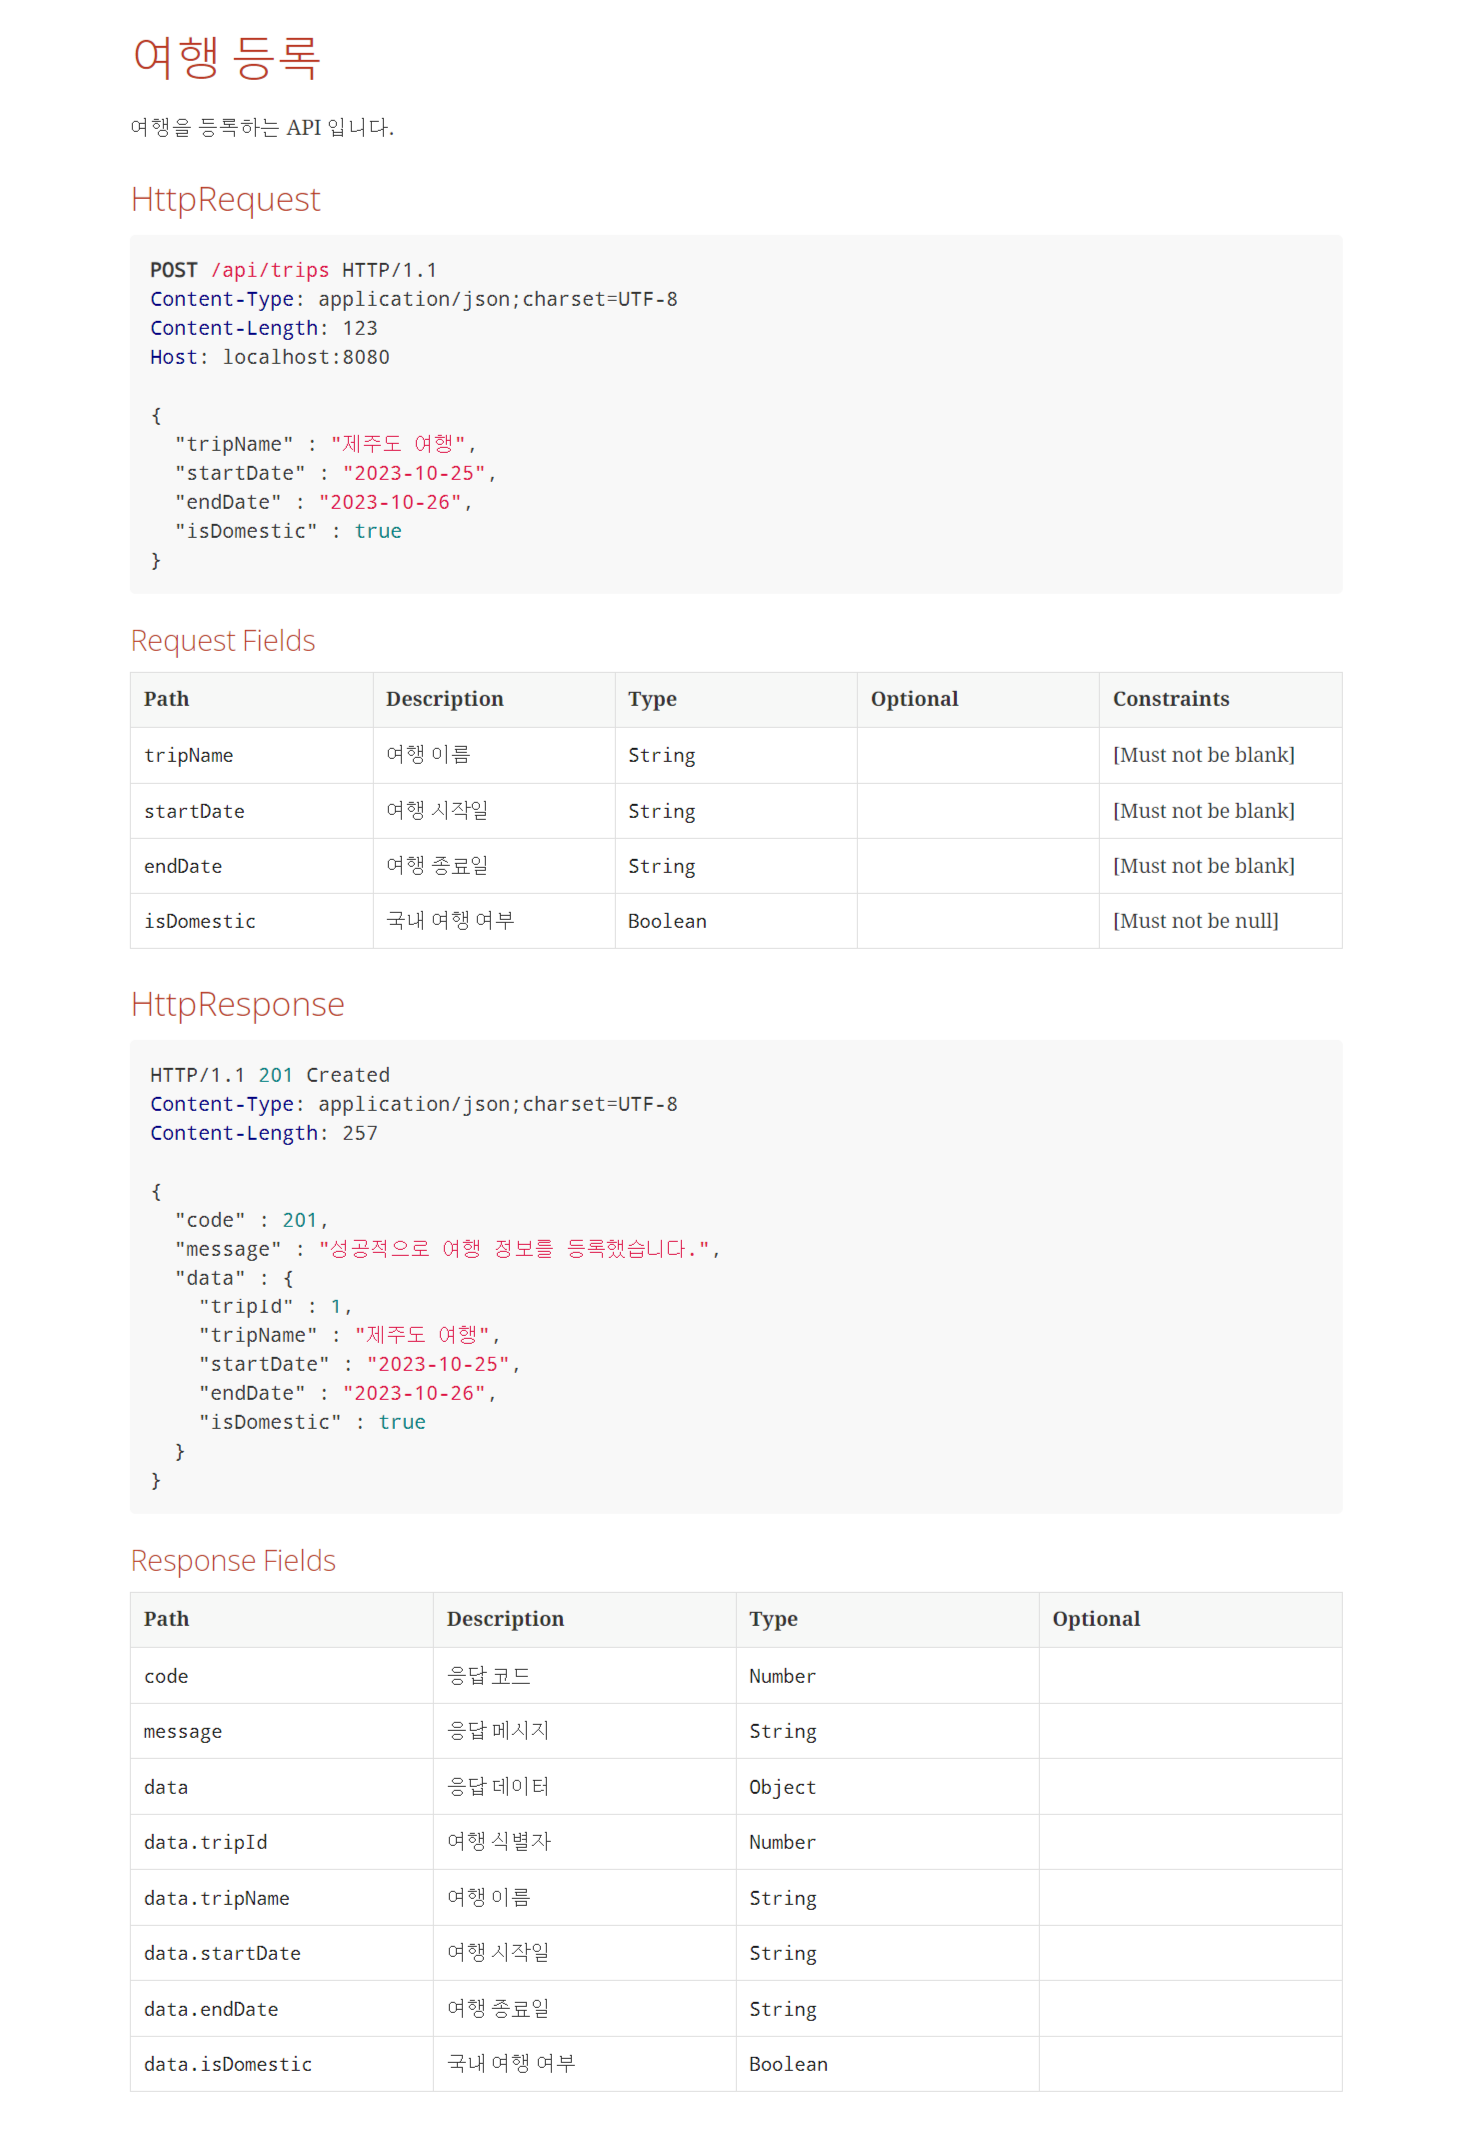Screen dimensions: 1480x2132
Task: Click the 응답 코드 description cell
Action: [x=585, y=1676]
